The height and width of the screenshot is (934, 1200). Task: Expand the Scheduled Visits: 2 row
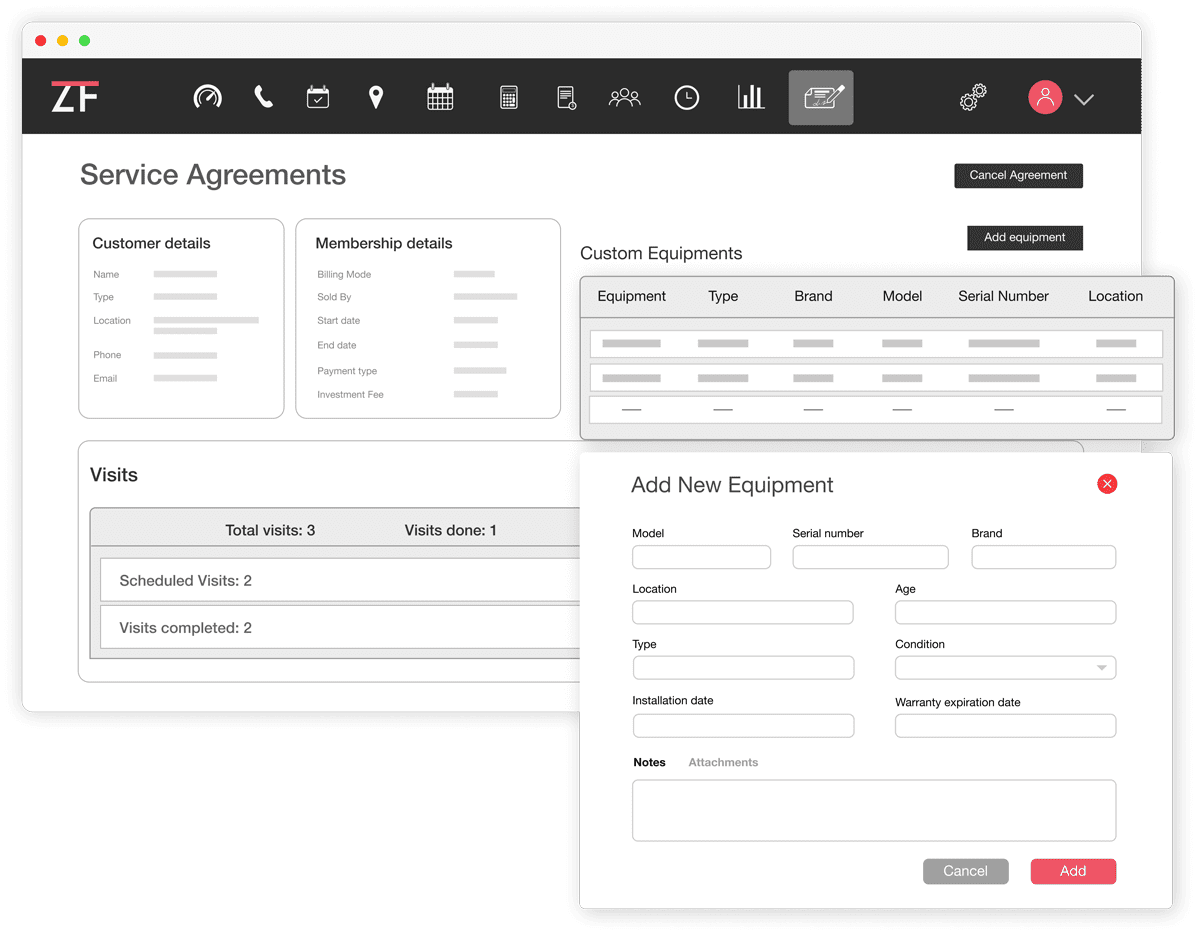point(340,580)
